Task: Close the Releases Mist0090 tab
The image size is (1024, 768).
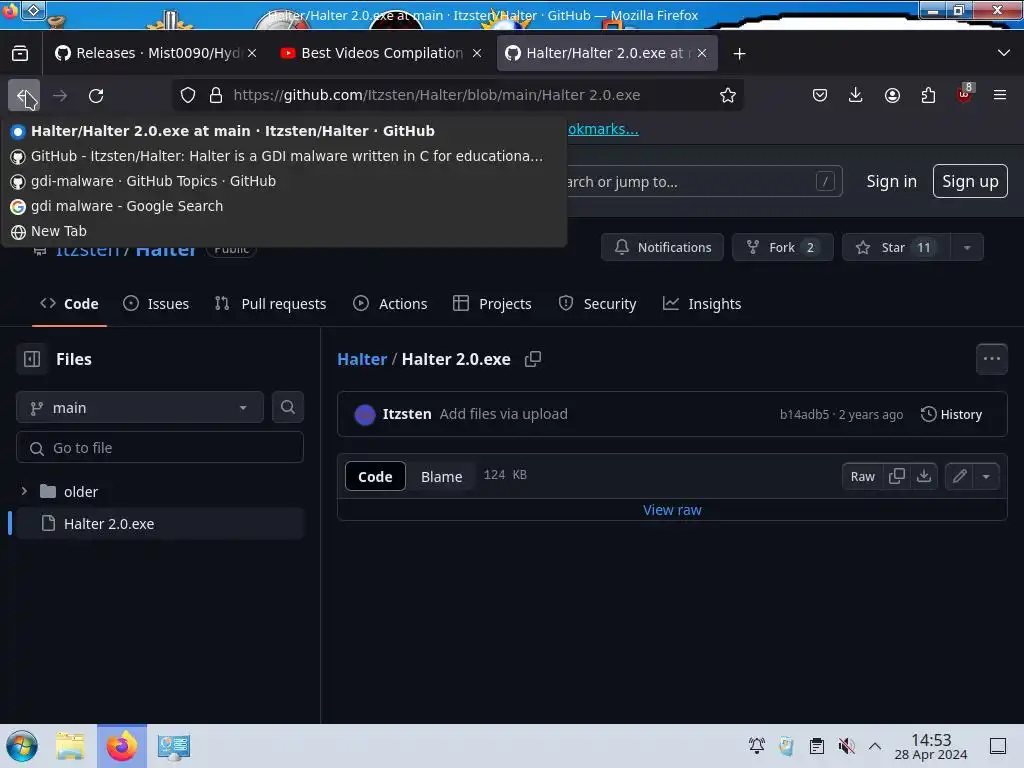Action: 252,54
